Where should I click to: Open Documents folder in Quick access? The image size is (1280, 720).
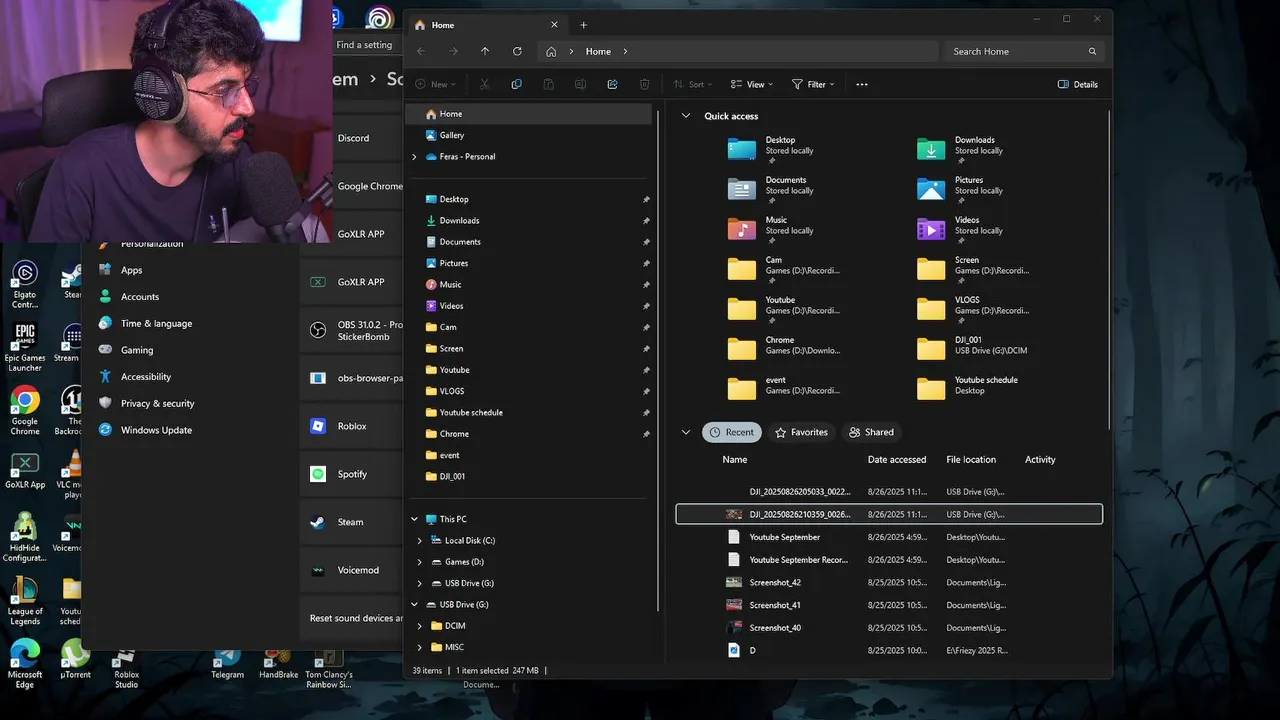coord(770,190)
